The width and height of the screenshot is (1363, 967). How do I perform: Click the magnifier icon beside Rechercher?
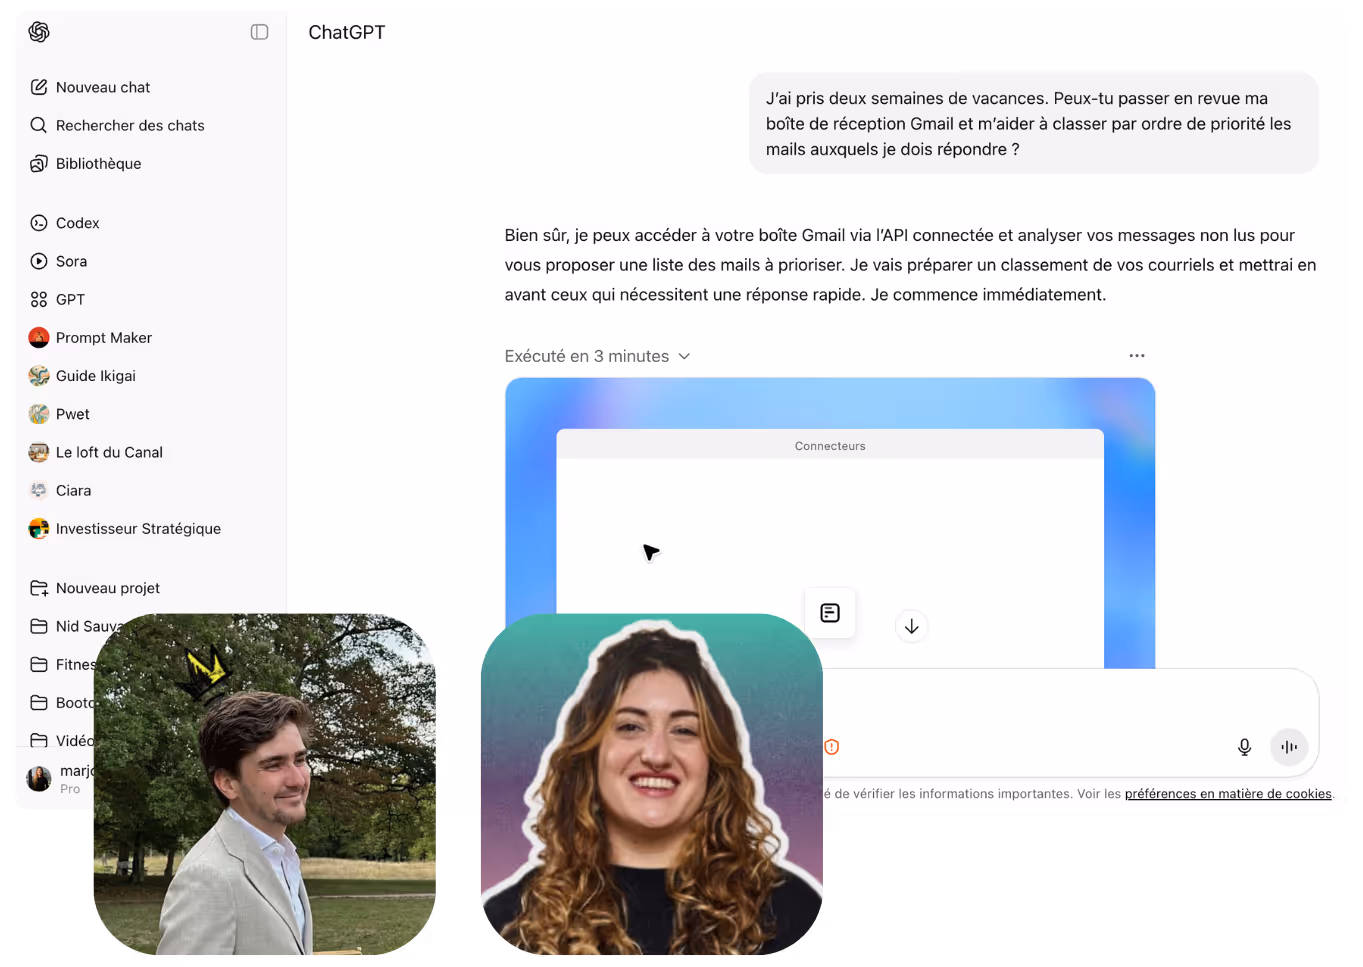click(39, 125)
